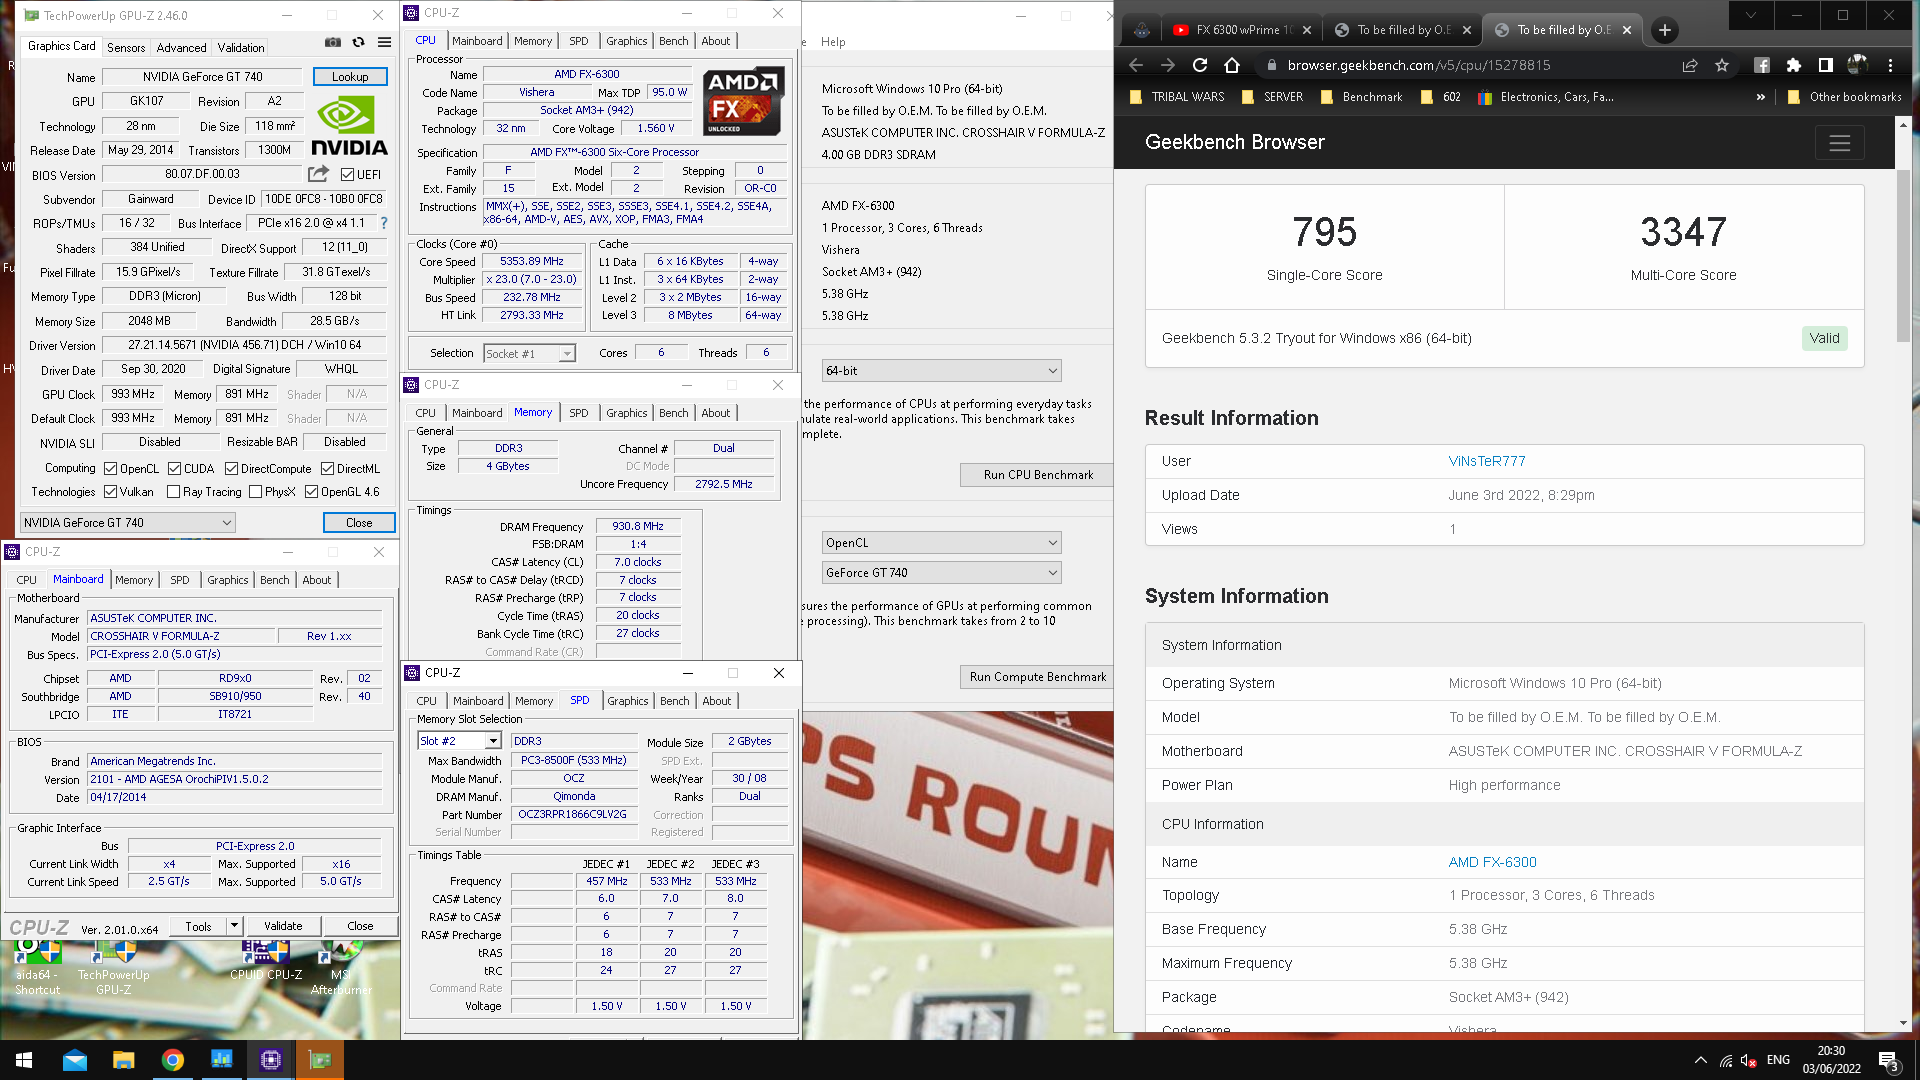Image resolution: width=1920 pixels, height=1080 pixels.
Task: Click the NVIDIA logo in GPU-Z
Action: [x=349, y=126]
